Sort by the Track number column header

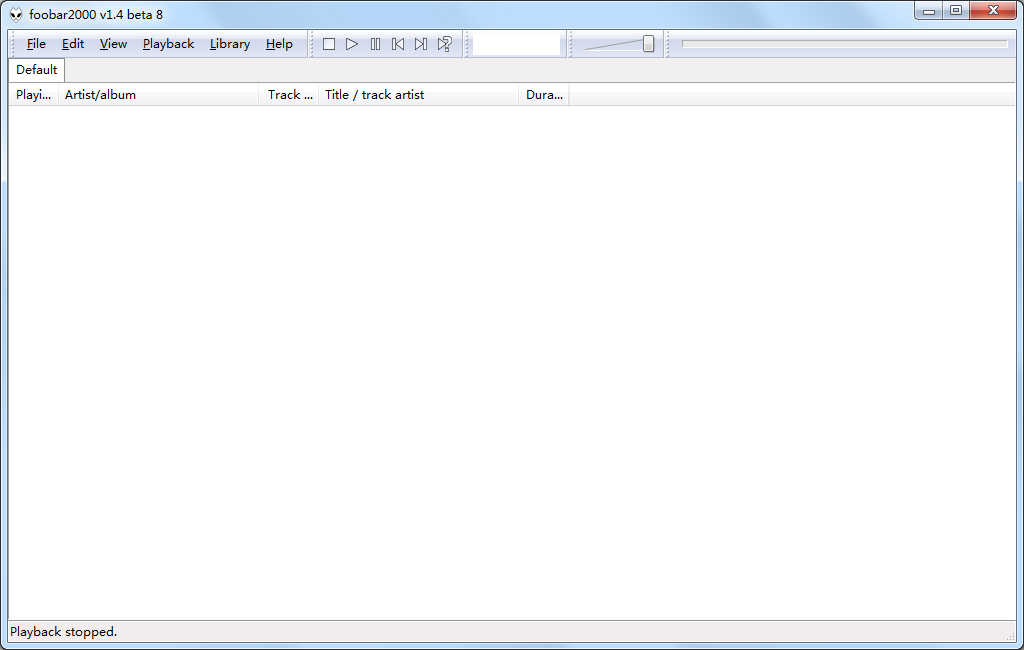click(x=289, y=95)
